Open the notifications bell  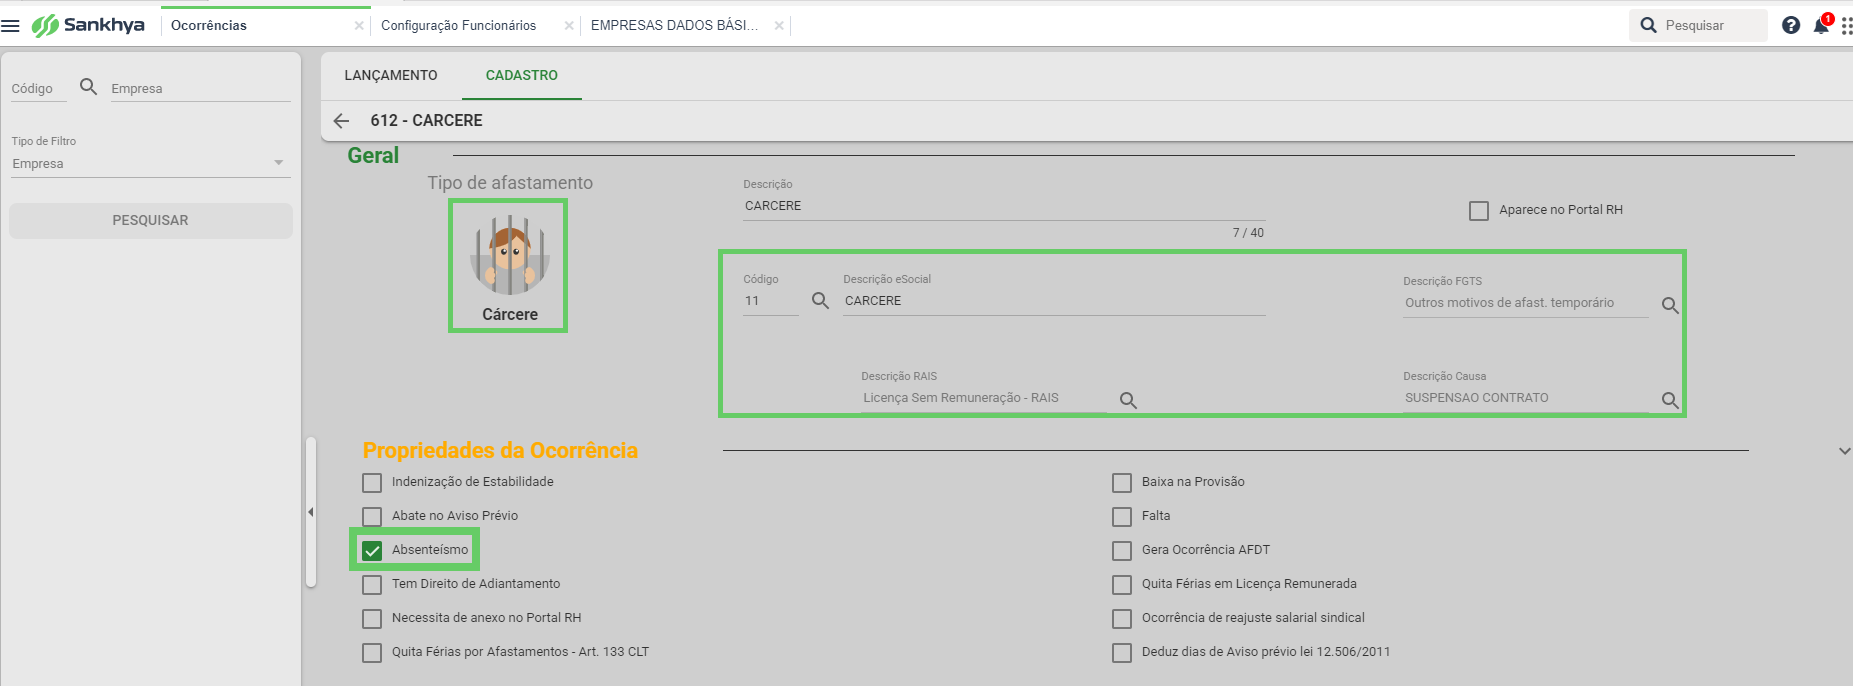coord(1822,25)
